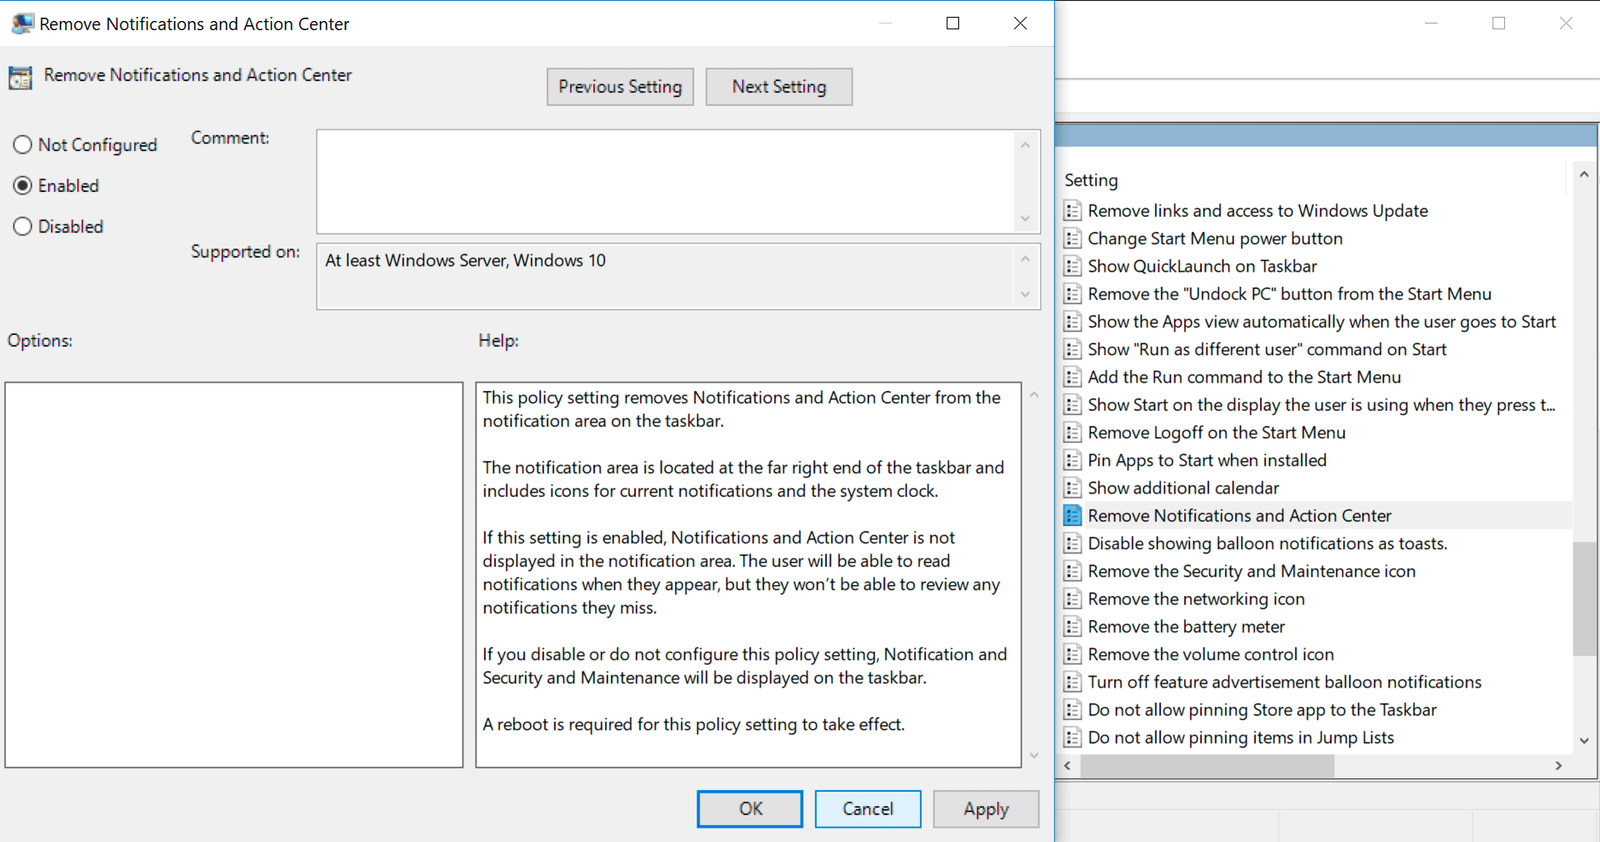Click the icon beside Turn off feature advertisement balloon notifications
The image size is (1600, 842).
click(x=1072, y=682)
